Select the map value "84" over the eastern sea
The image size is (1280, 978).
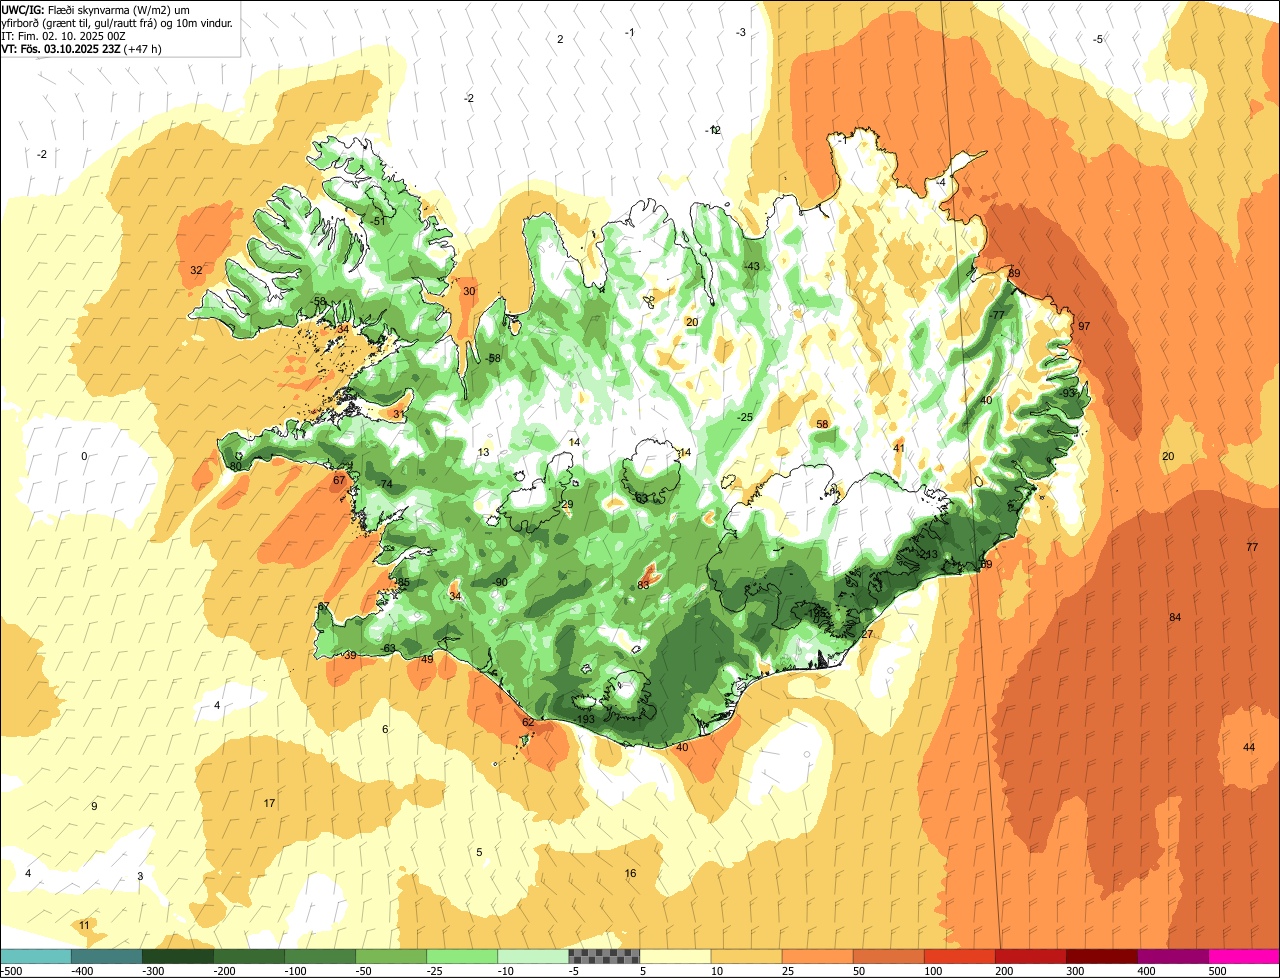1175,617
